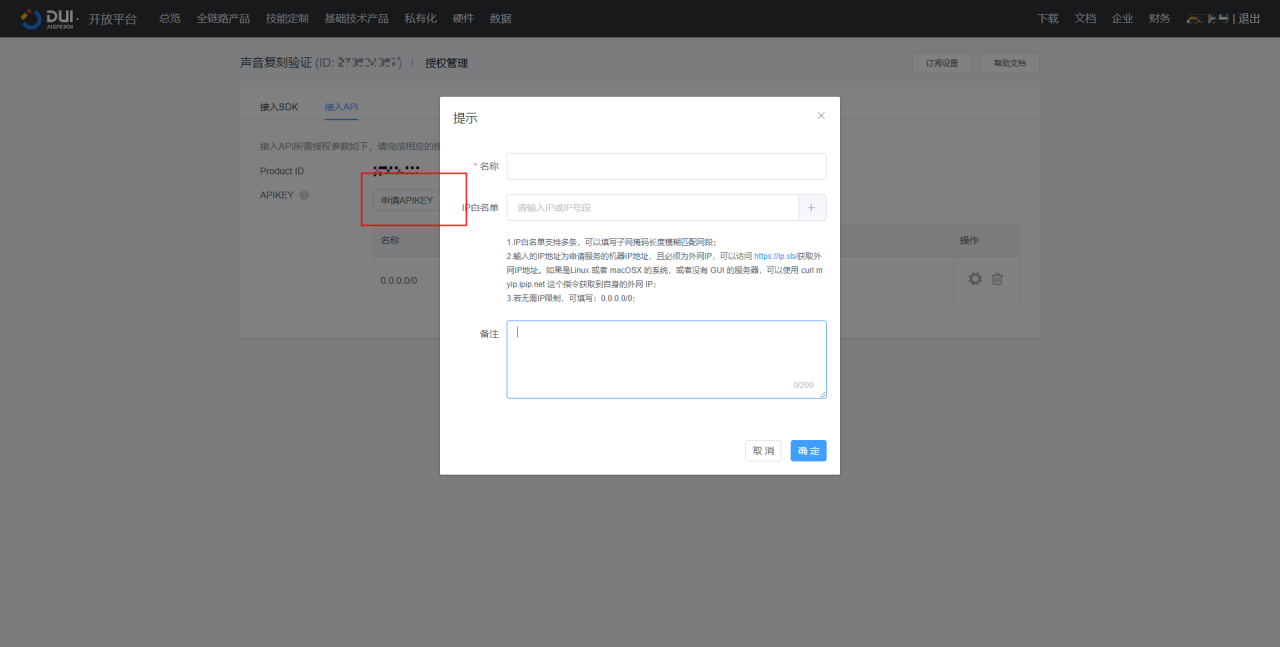Click the 申请APIKEY button

point(406,201)
